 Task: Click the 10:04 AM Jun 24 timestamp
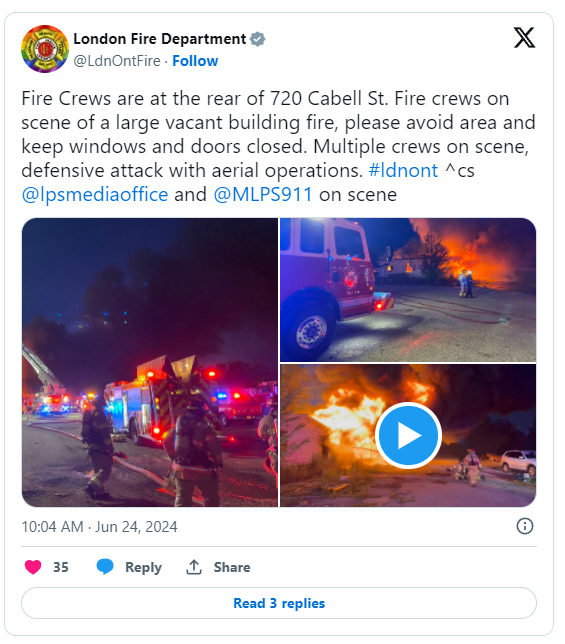[x=99, y=527]
